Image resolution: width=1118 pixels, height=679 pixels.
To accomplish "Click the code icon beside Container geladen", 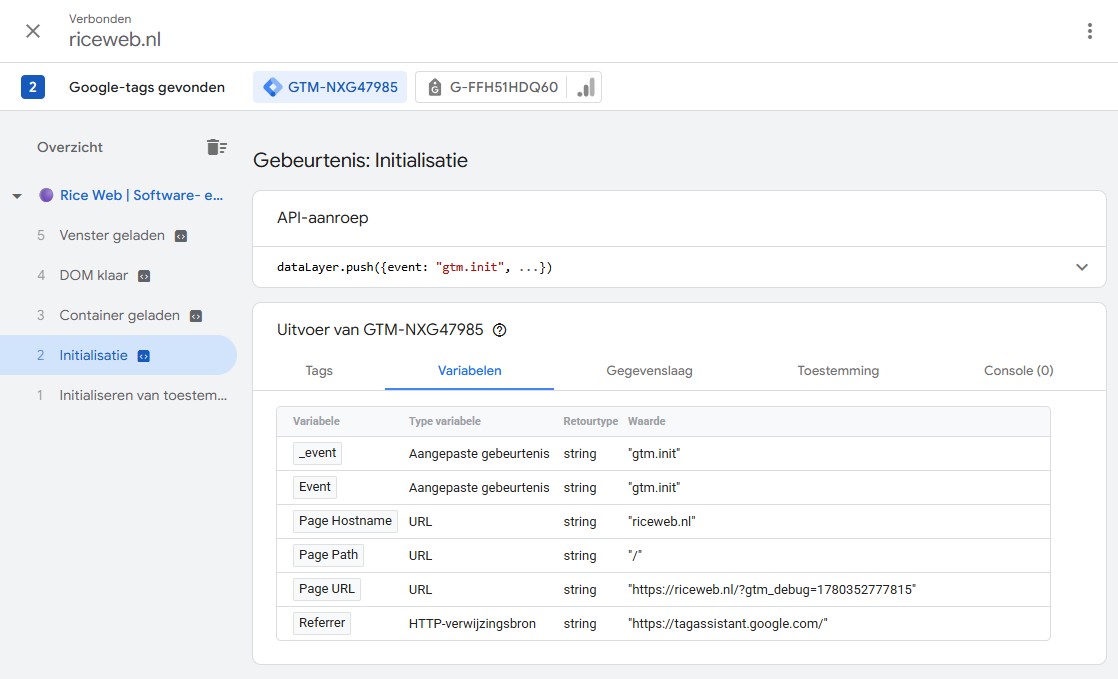I will click(x=196, y=316).
